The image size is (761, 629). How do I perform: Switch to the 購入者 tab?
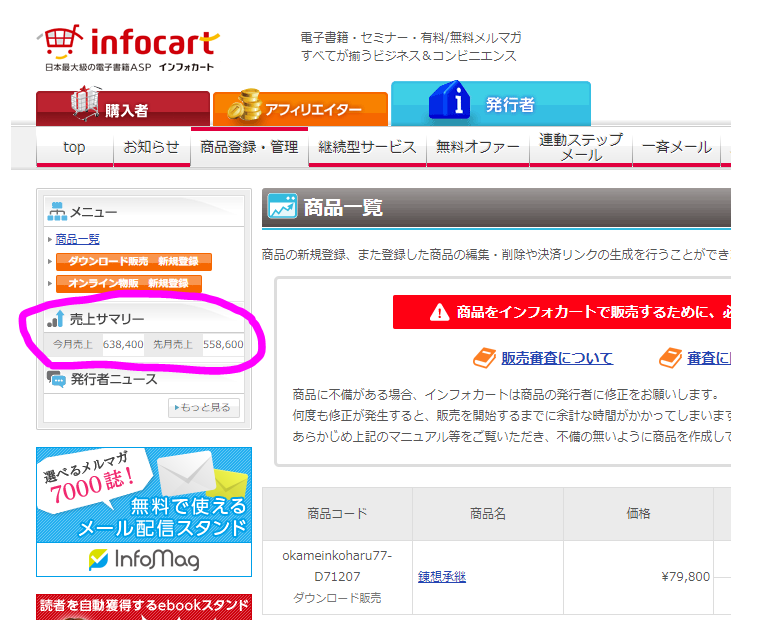[x=123, y=109]
